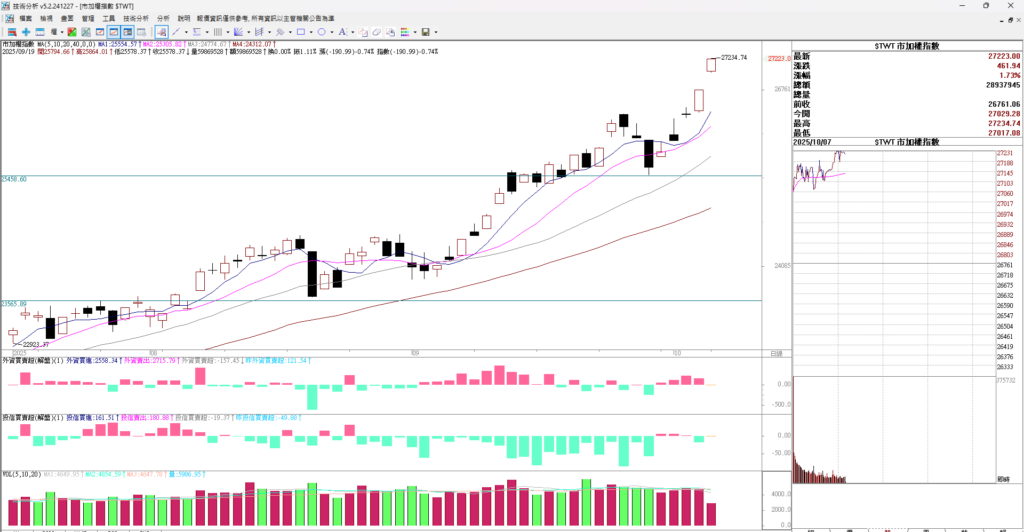
Task: Click the 外資買賣超 indicator title label
Action: point(17,360)
